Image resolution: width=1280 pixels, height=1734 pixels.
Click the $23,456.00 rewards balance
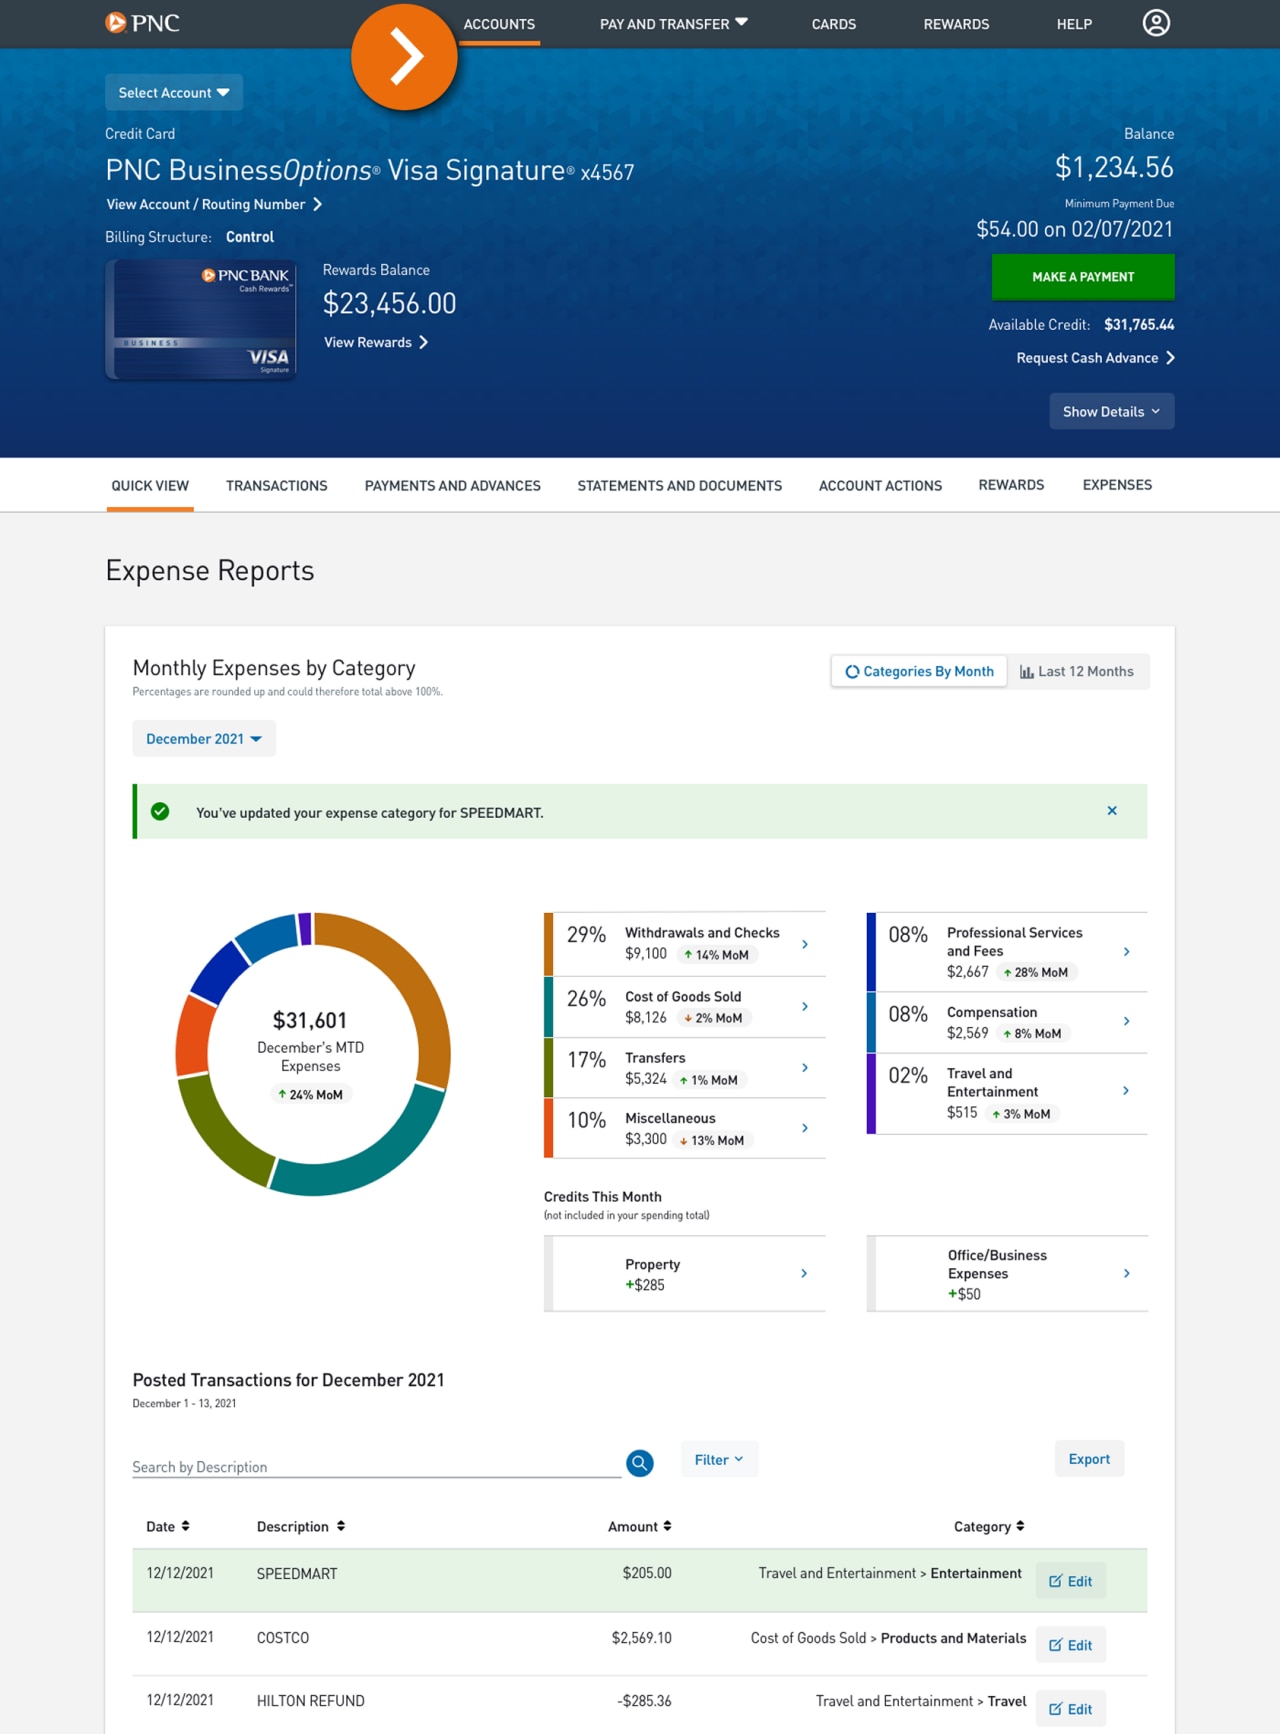coord(389,303)
